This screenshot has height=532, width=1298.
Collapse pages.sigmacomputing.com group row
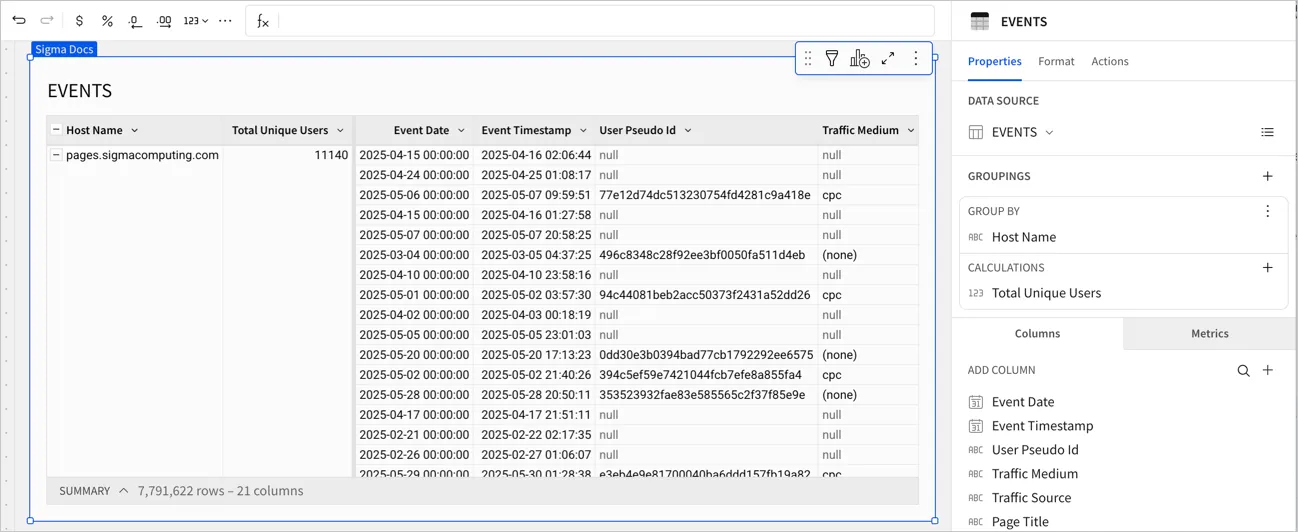pos(56,155)
